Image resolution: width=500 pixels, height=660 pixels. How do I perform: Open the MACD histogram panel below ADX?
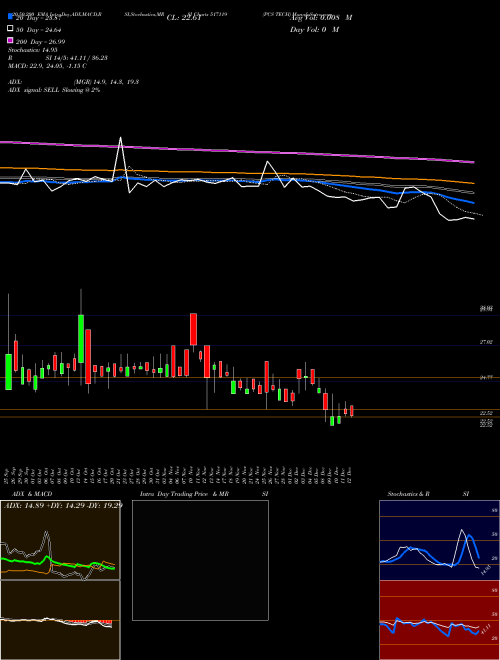(x=60, y=620)
